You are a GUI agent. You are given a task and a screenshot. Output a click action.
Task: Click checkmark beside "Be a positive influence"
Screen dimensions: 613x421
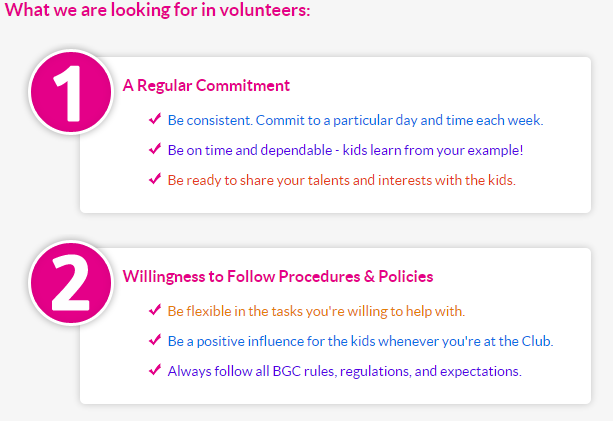click(x=155, y=340)
